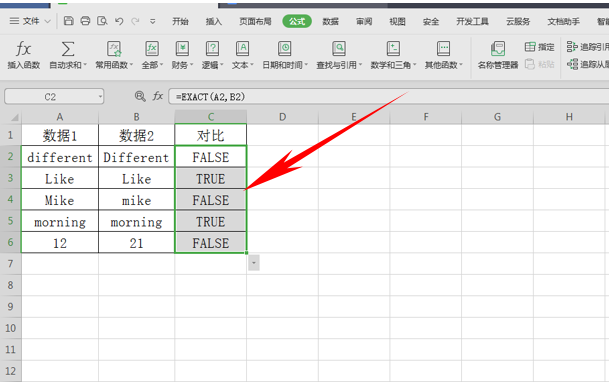The height and width of the screenshot is (388, 609).
Task: Select cell A4 with 'Mike'
Action: tap(59, 200)
